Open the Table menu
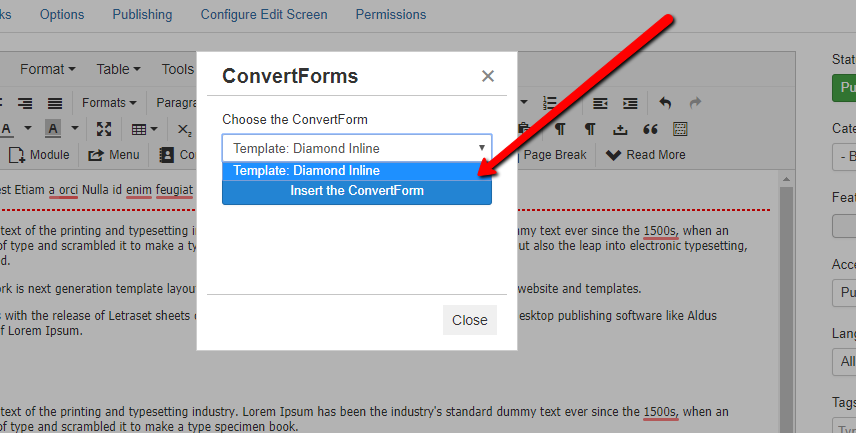Screen dimensions: 856x433 click(x=118, y=69)
